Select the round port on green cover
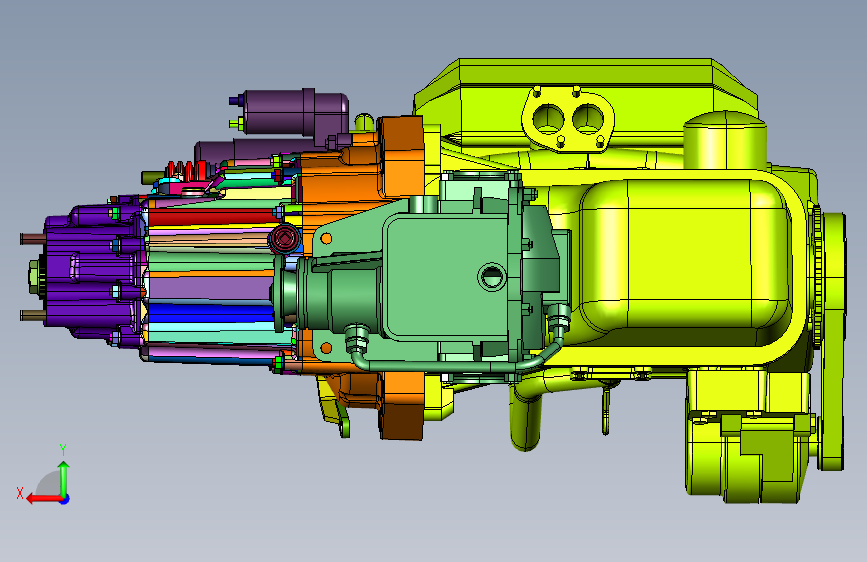Viewport: 867px width, 562px height. (x=491, y=276)
